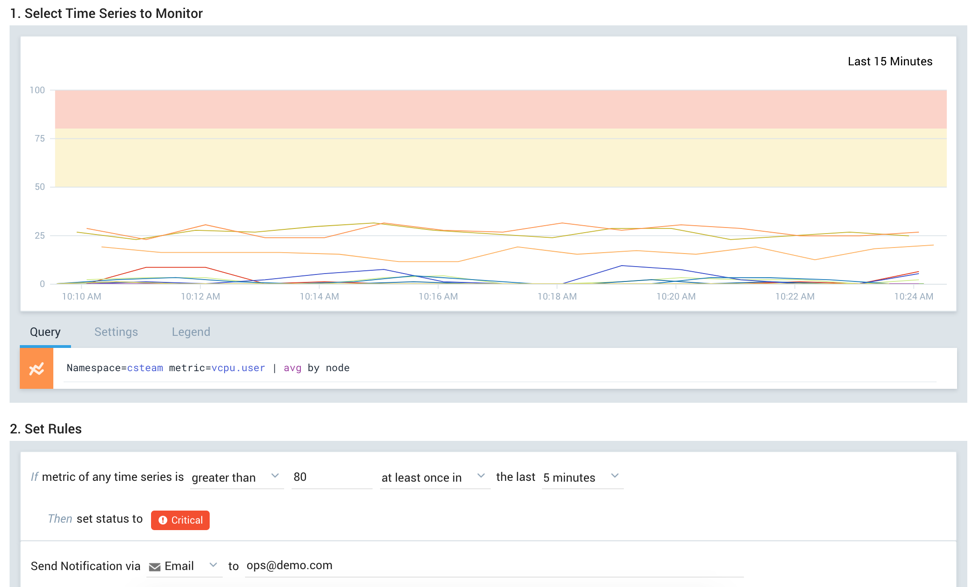
Task: Click the threshold value field showing 80
Action: point(332,477)
